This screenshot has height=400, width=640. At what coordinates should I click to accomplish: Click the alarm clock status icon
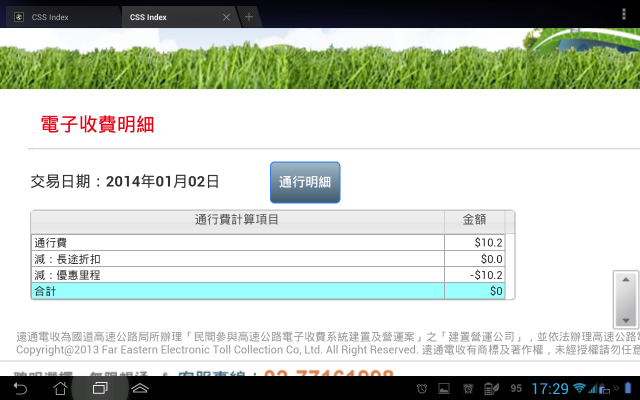tap(422, 389)
